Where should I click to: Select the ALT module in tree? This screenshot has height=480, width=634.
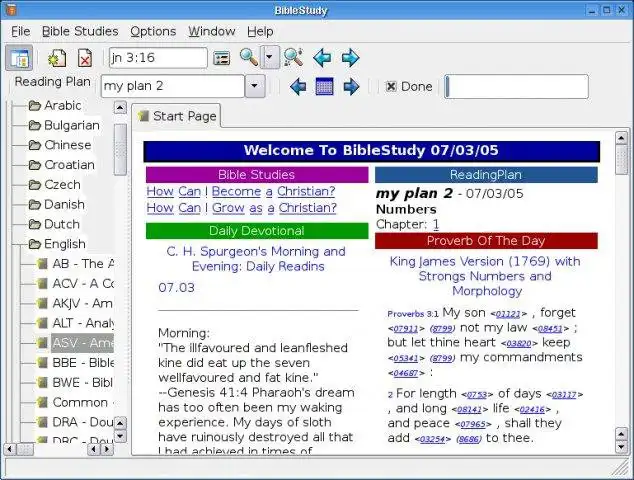tap(75, 324)
